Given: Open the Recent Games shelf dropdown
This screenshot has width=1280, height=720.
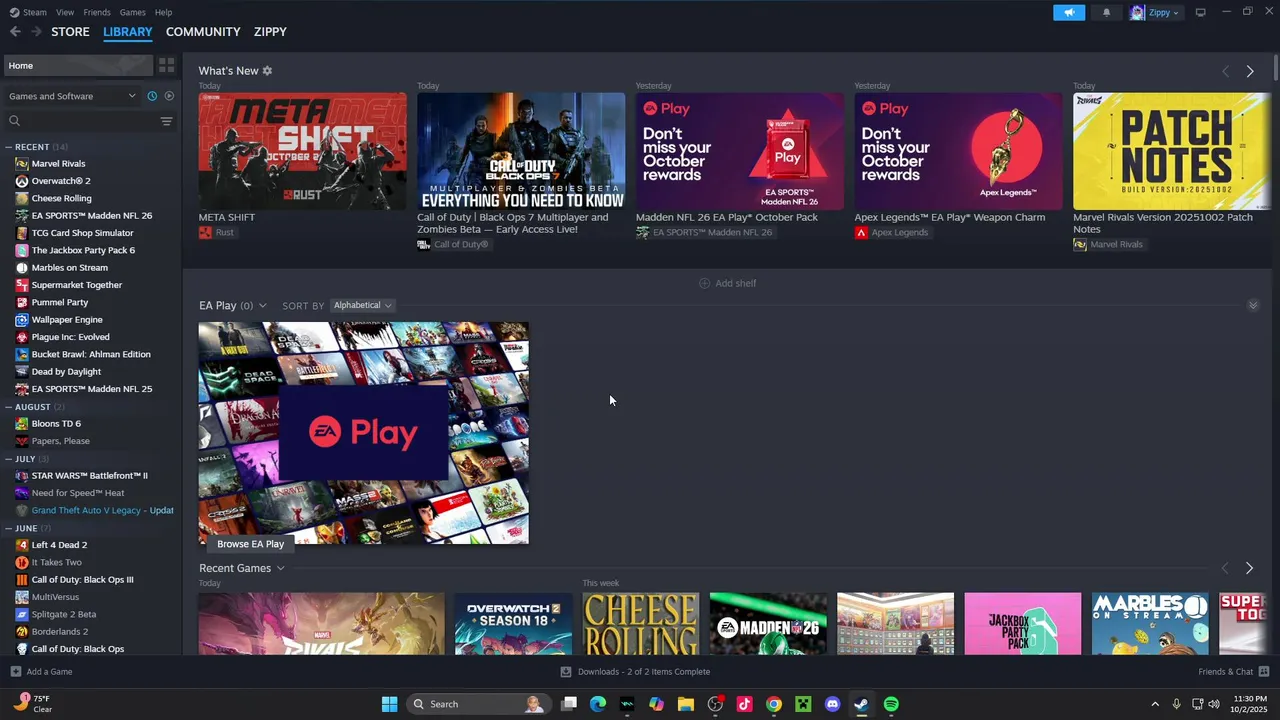Looking at the screenshot, I should click(x=280, y=568).
